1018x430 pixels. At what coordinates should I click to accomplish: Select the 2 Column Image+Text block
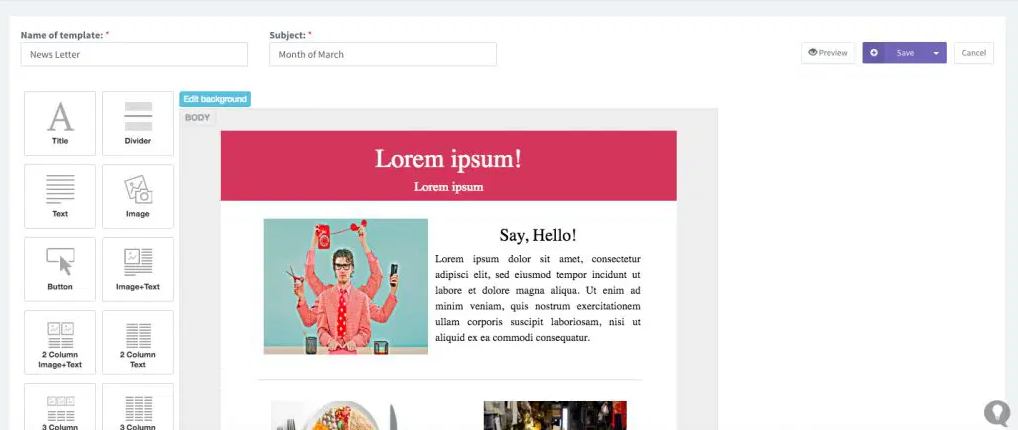pos(60,342)
